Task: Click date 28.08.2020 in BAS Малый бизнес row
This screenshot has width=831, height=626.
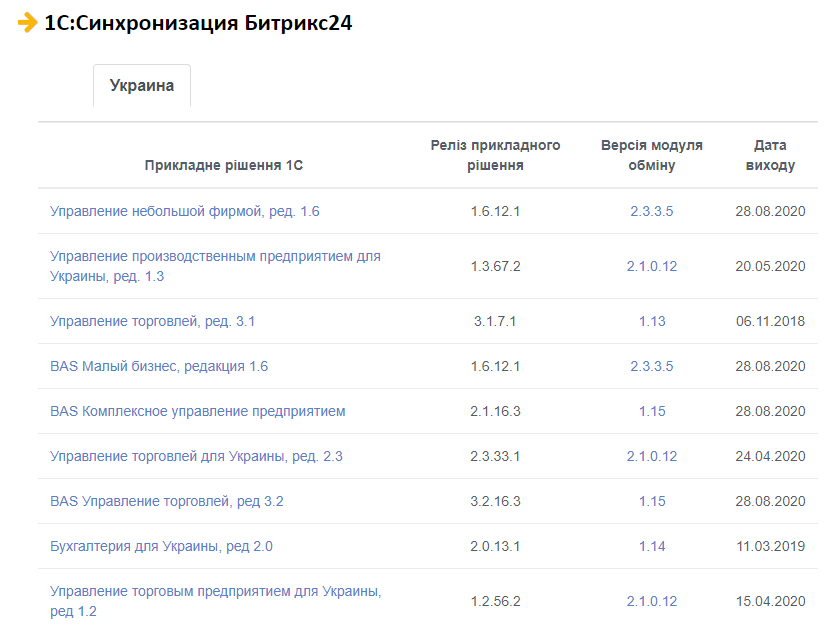Action: click(x=770, y=366)
